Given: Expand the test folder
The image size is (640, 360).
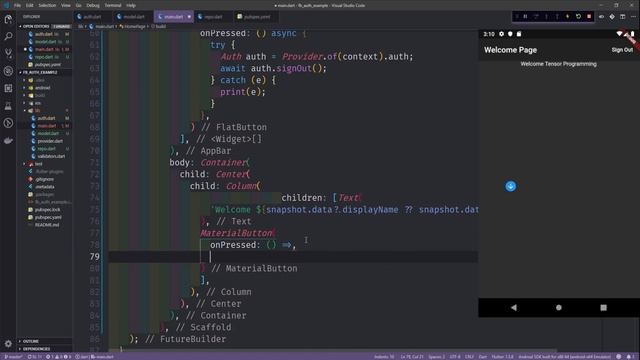Looking at the screenshot, I should pyautogui.click(x=38, y=164).
